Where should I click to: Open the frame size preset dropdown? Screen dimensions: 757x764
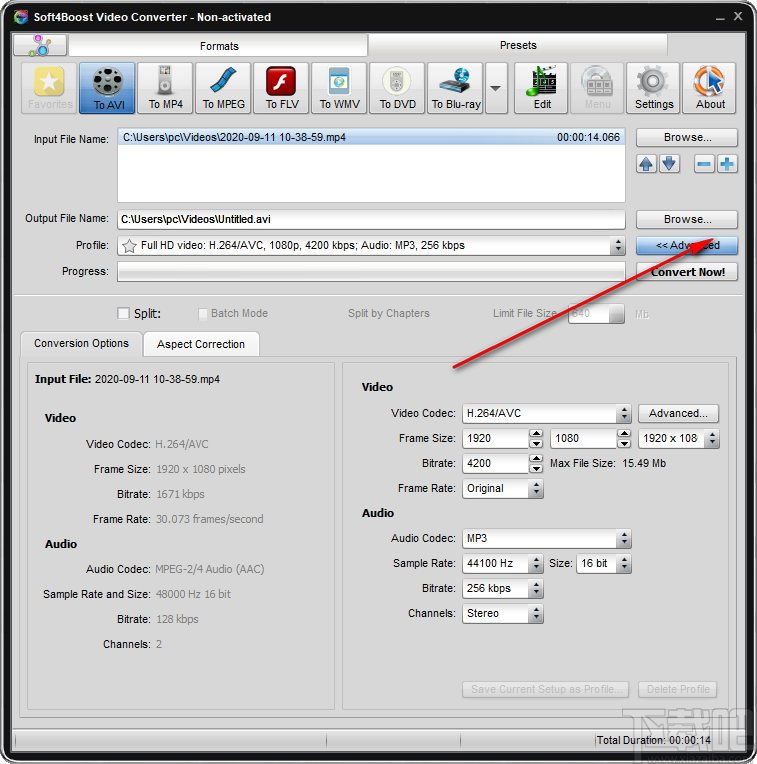[x=712, y=439]
